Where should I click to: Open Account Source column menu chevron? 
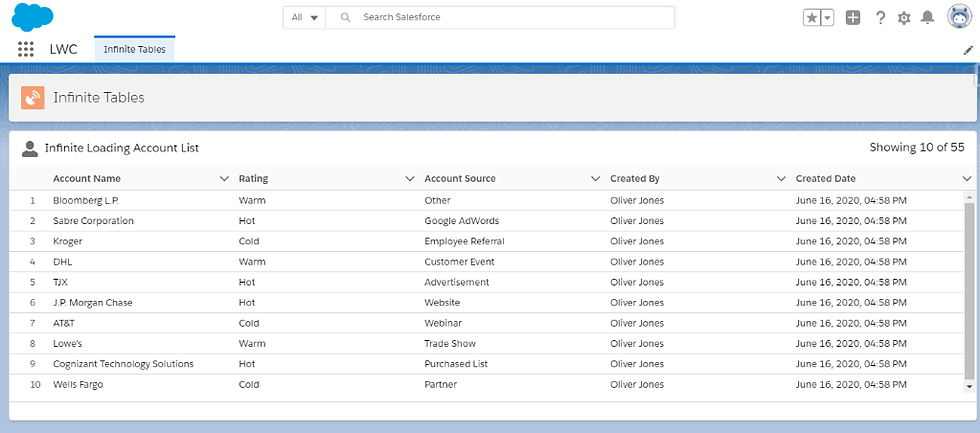(x=596, y=179)
